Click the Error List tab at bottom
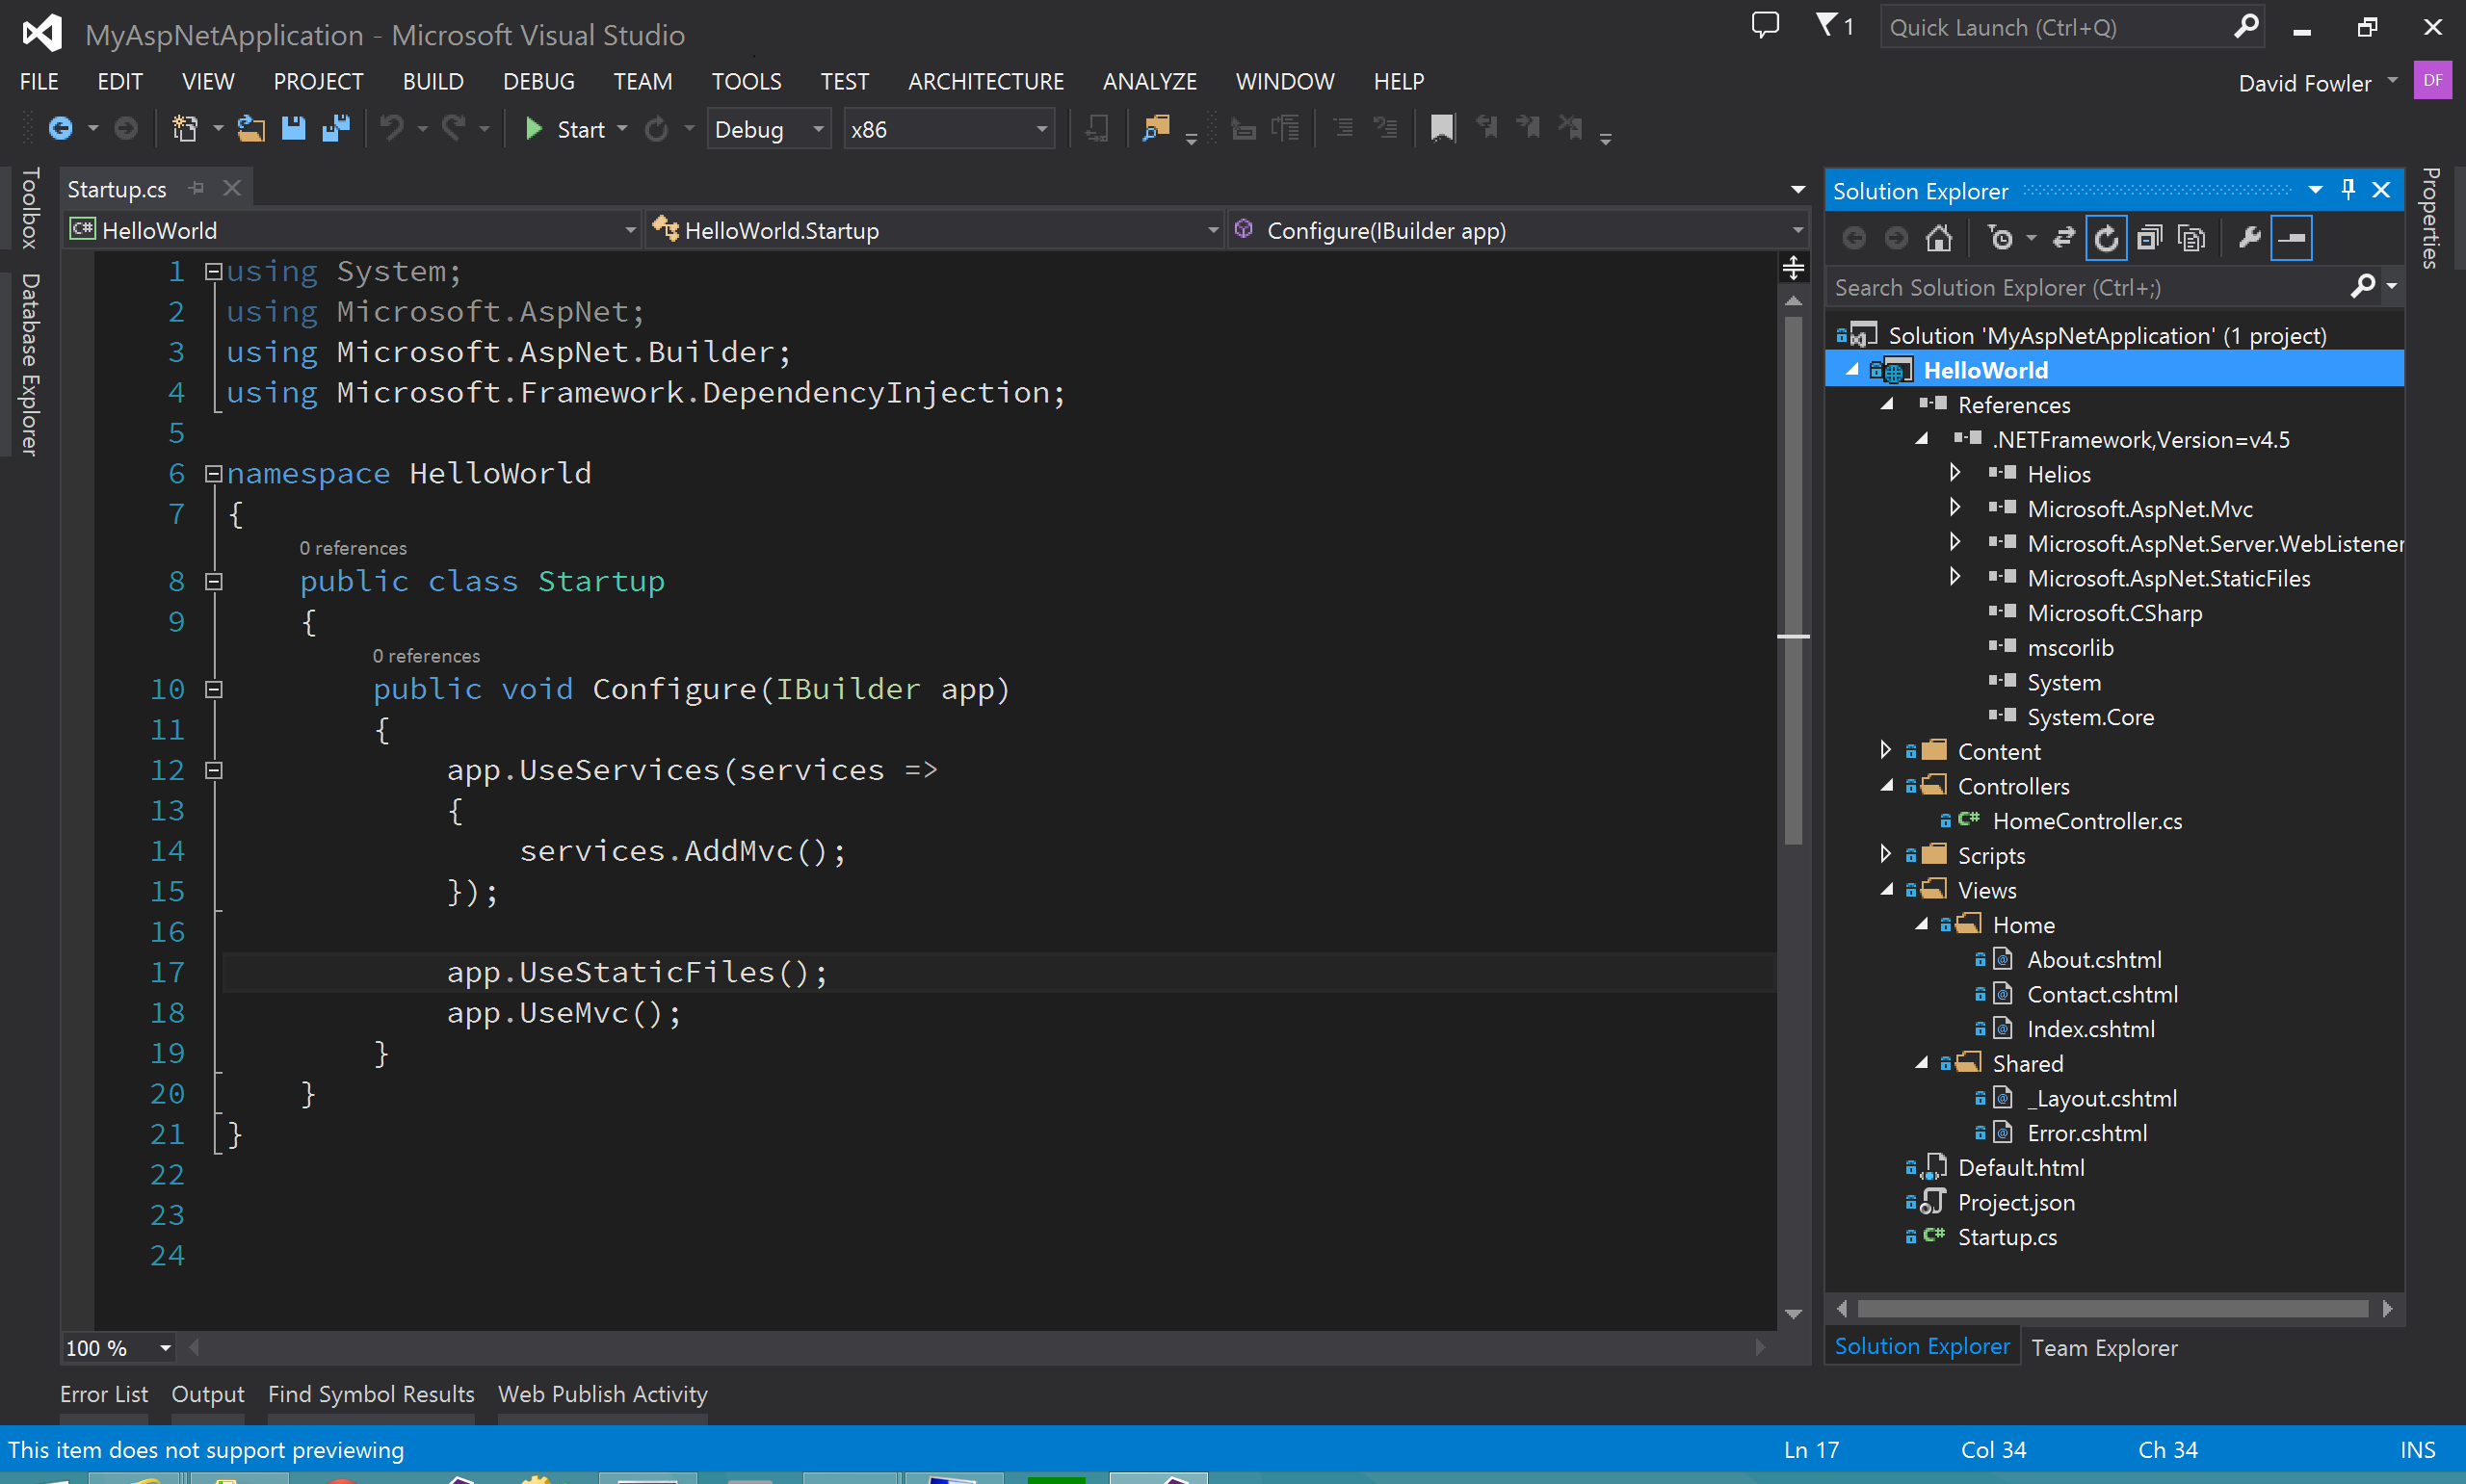The image size is (2466, 1484). [100, 1394]
